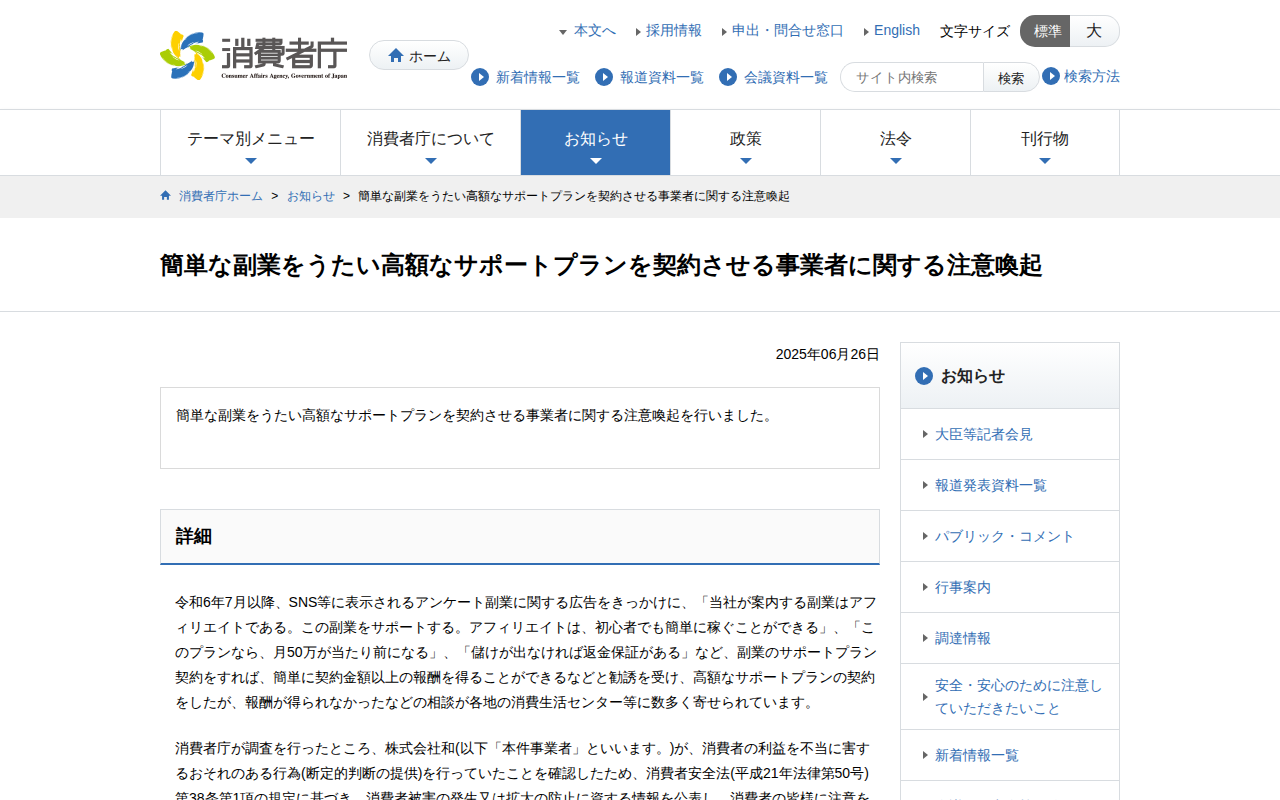This screenshot has width=1280, height=800.
Task: Open the 採用情報 link
Action: [x=674, y=31]
